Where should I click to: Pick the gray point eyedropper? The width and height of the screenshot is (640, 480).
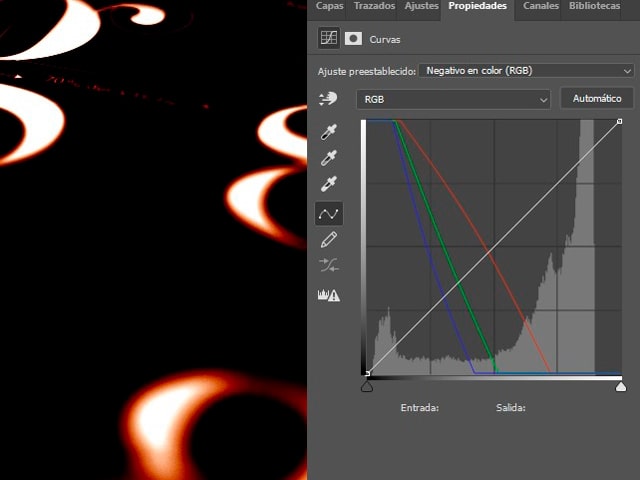click(x=328, y=158)
